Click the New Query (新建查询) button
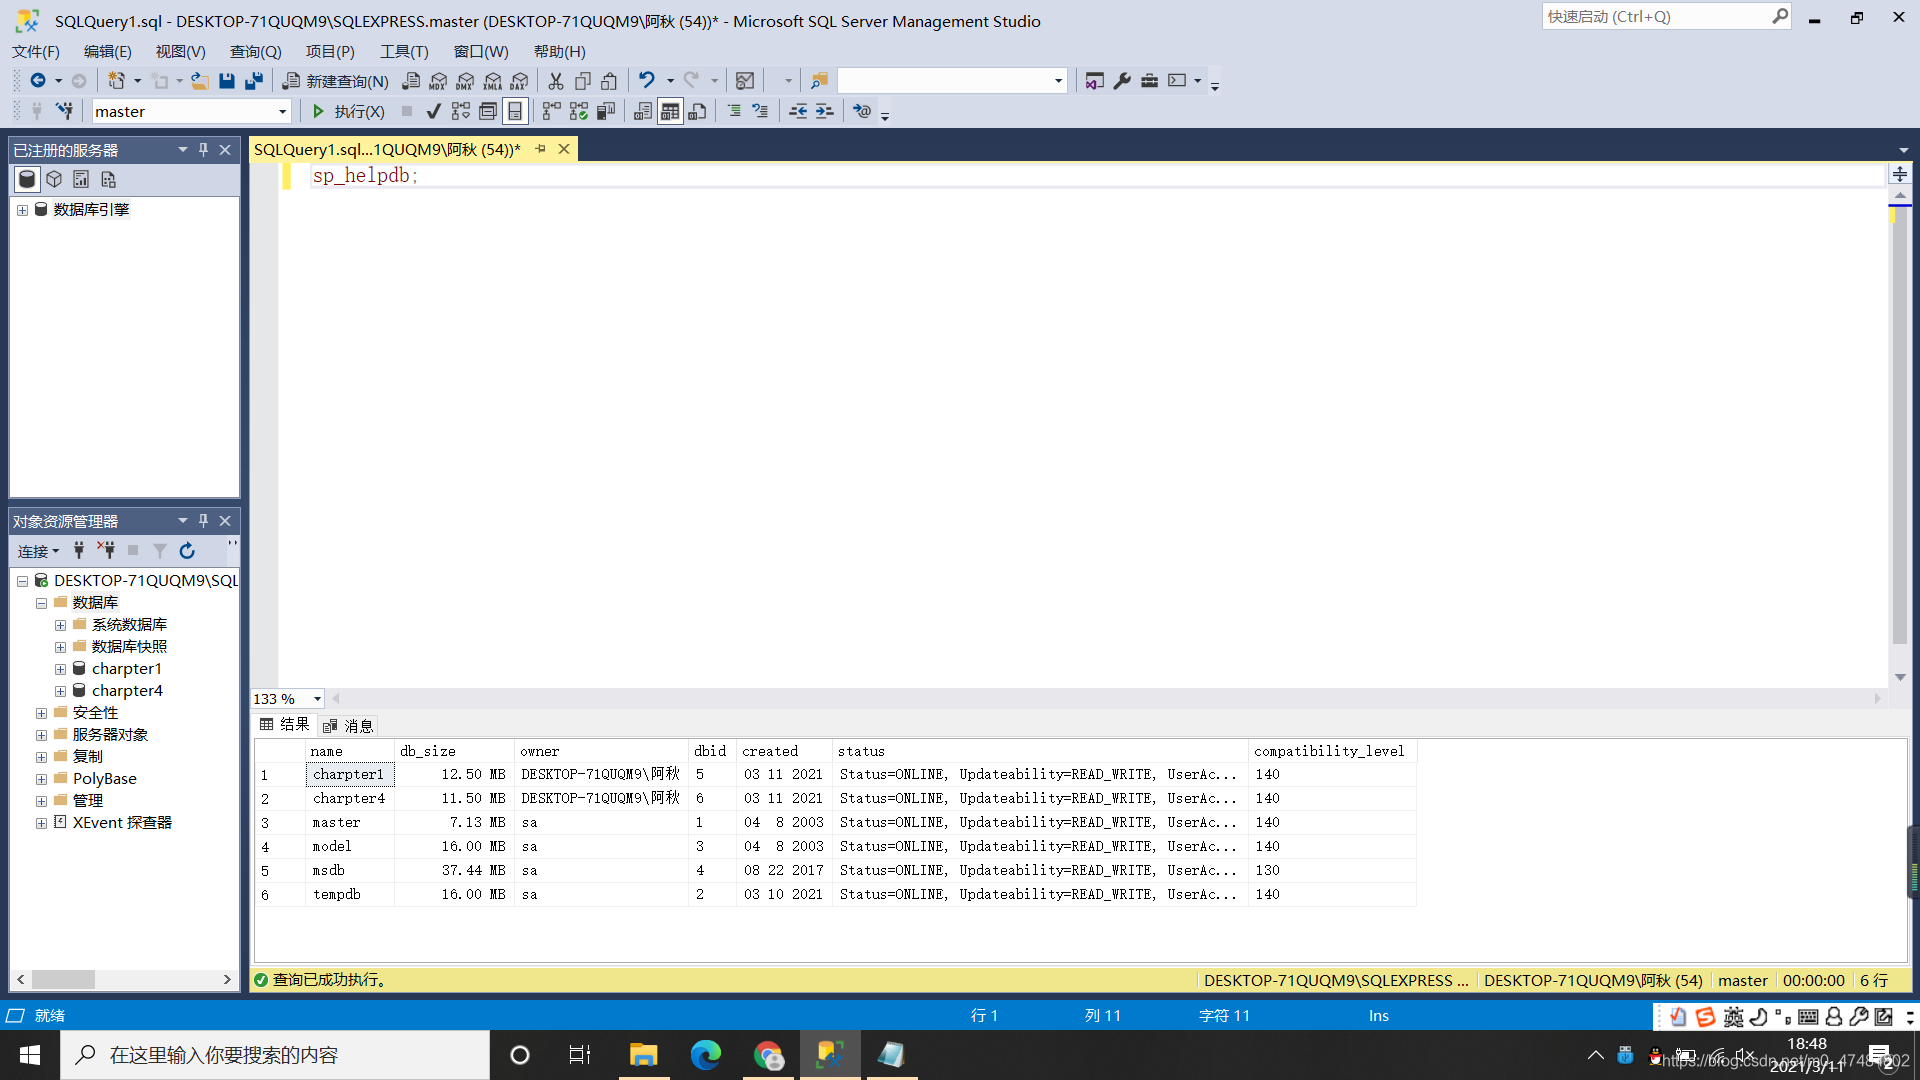The width and height of the screenshot is (1920, 1080). tap(335, 81)
